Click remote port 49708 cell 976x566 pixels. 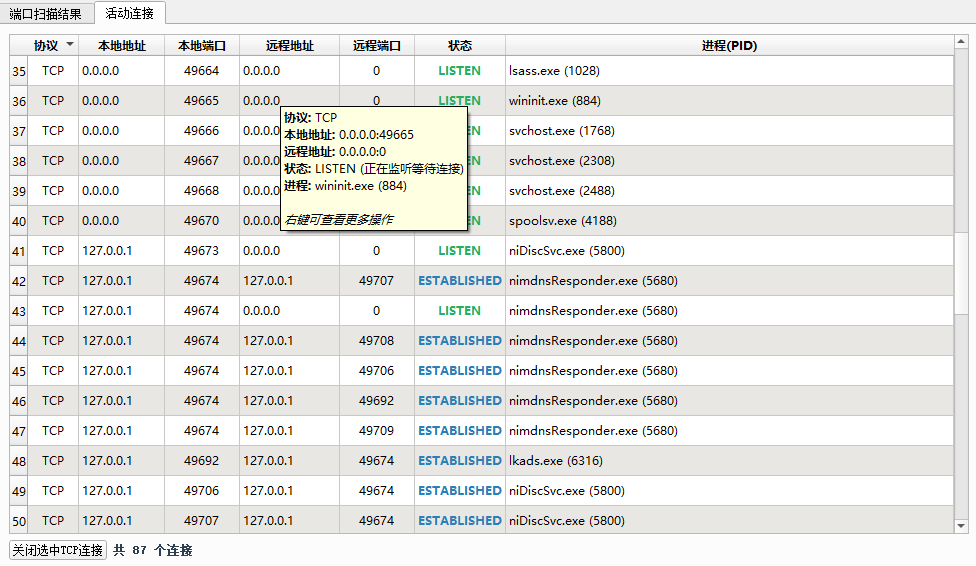coord(377,341)
